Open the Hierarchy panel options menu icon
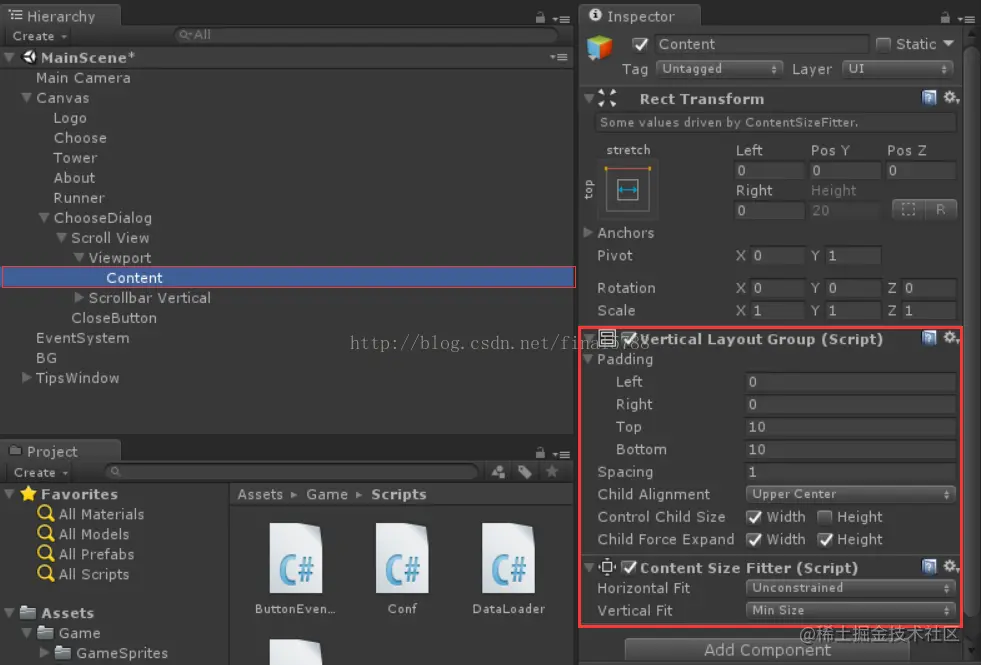981x665 pixels. [561, 19]
